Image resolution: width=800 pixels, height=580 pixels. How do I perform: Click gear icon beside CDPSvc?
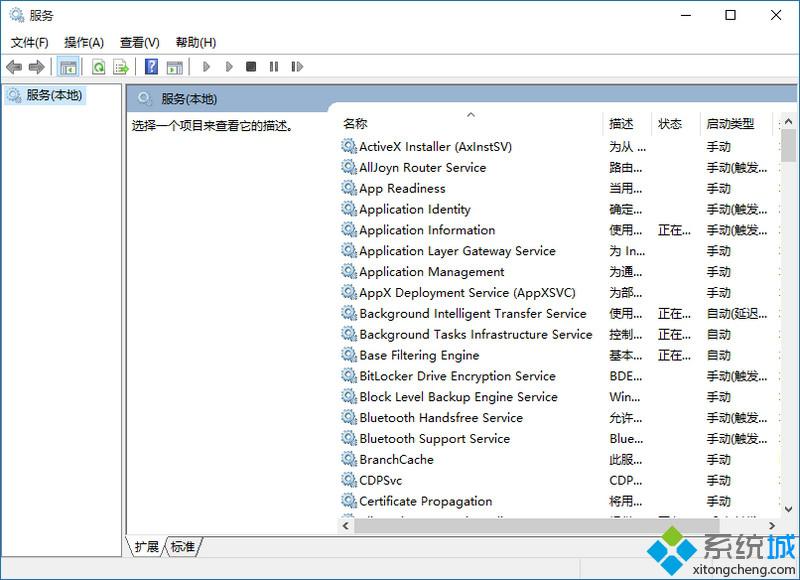point(349,480)
